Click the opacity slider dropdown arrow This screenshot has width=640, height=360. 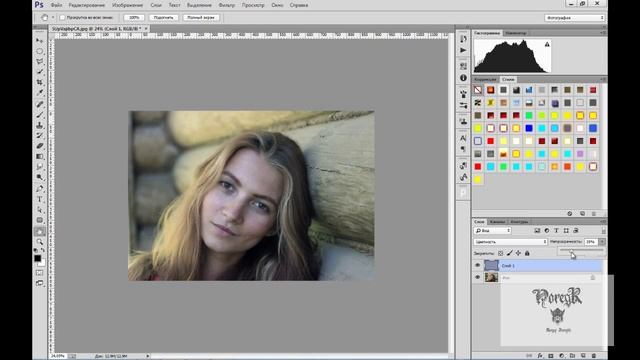click(x=602, y=242)
